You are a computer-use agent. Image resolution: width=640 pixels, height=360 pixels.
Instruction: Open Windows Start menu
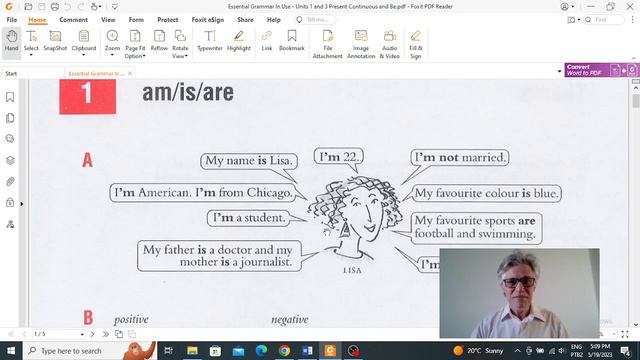point(11,351)
